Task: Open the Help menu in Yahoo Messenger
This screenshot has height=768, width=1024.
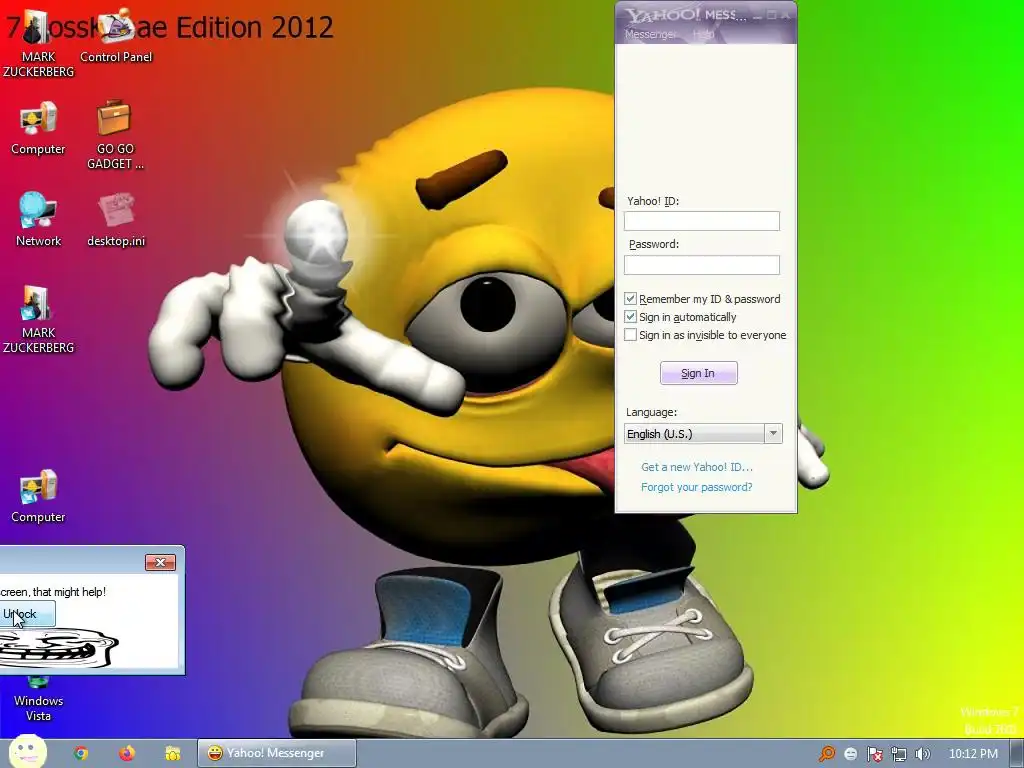Action: [x=703, y=34]
